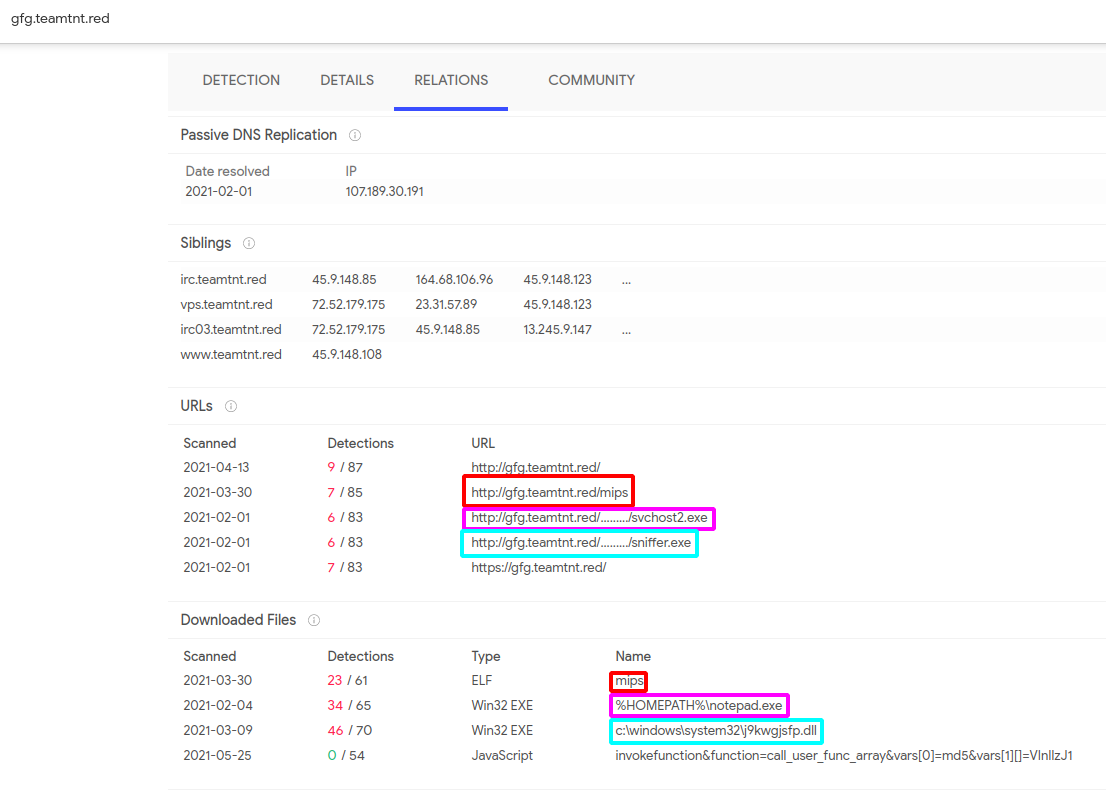Expand more IPs for irc.teamtnt.red row

[x=626, y=280]
